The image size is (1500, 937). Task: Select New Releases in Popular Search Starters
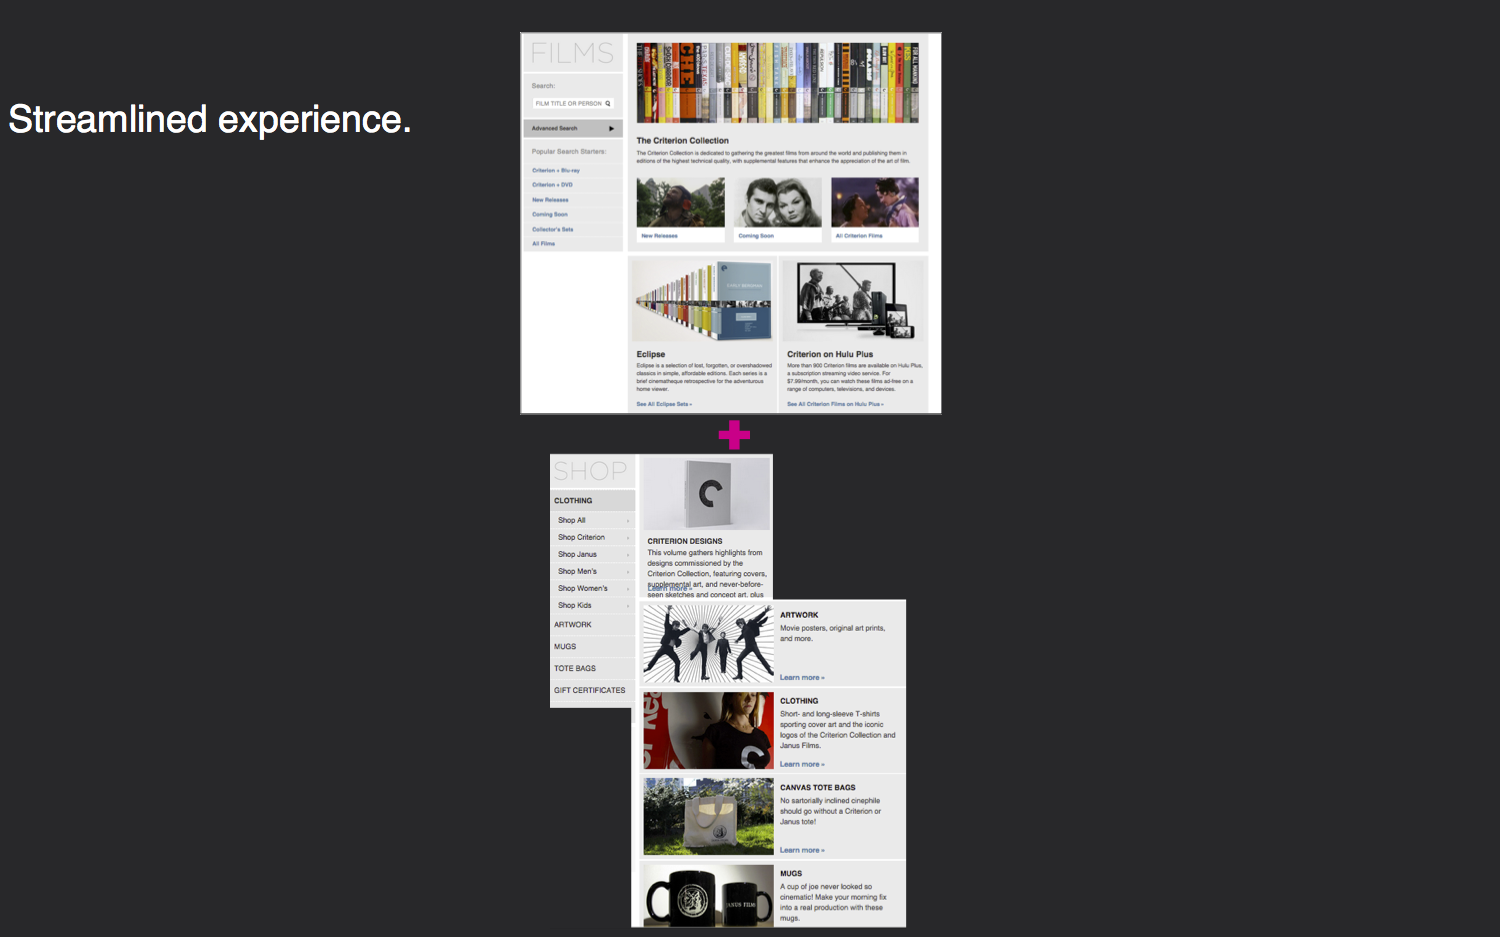(x=550, y=200)
